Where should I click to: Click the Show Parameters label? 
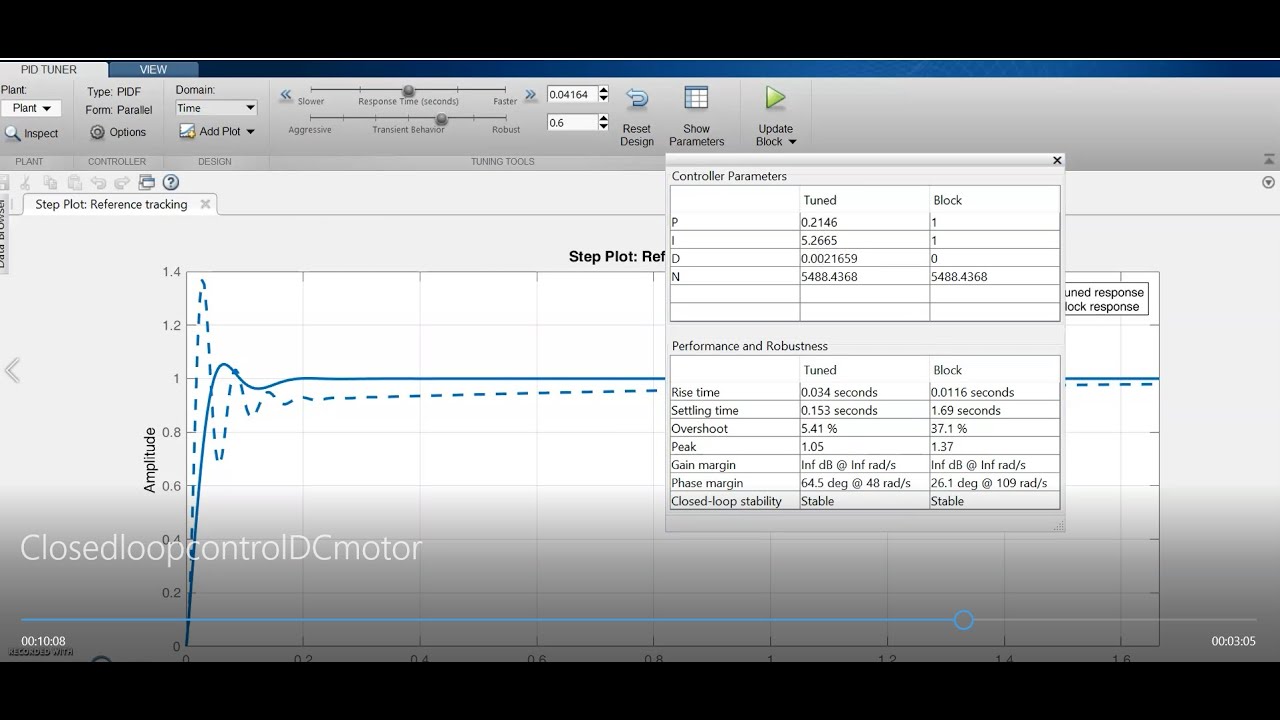pos(696,135)
